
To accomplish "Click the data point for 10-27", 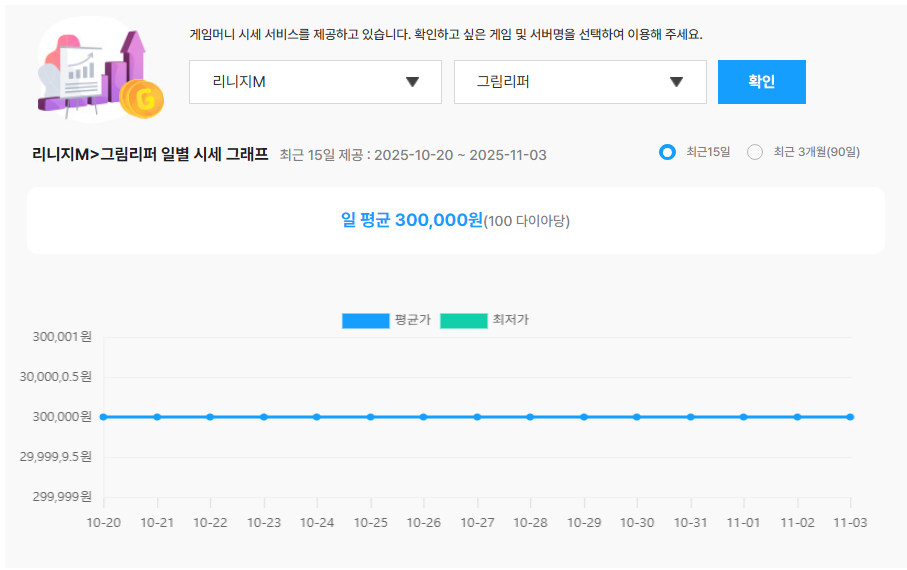I will 477,417.
